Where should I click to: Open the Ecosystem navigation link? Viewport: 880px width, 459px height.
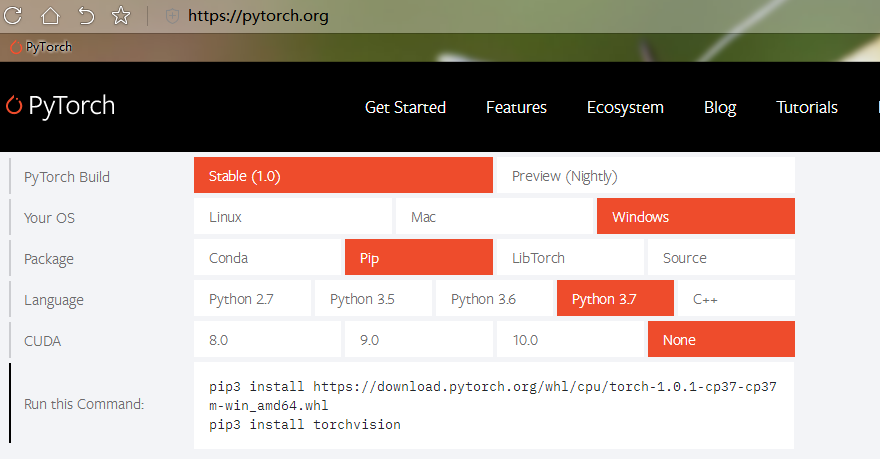pos(625,107)
